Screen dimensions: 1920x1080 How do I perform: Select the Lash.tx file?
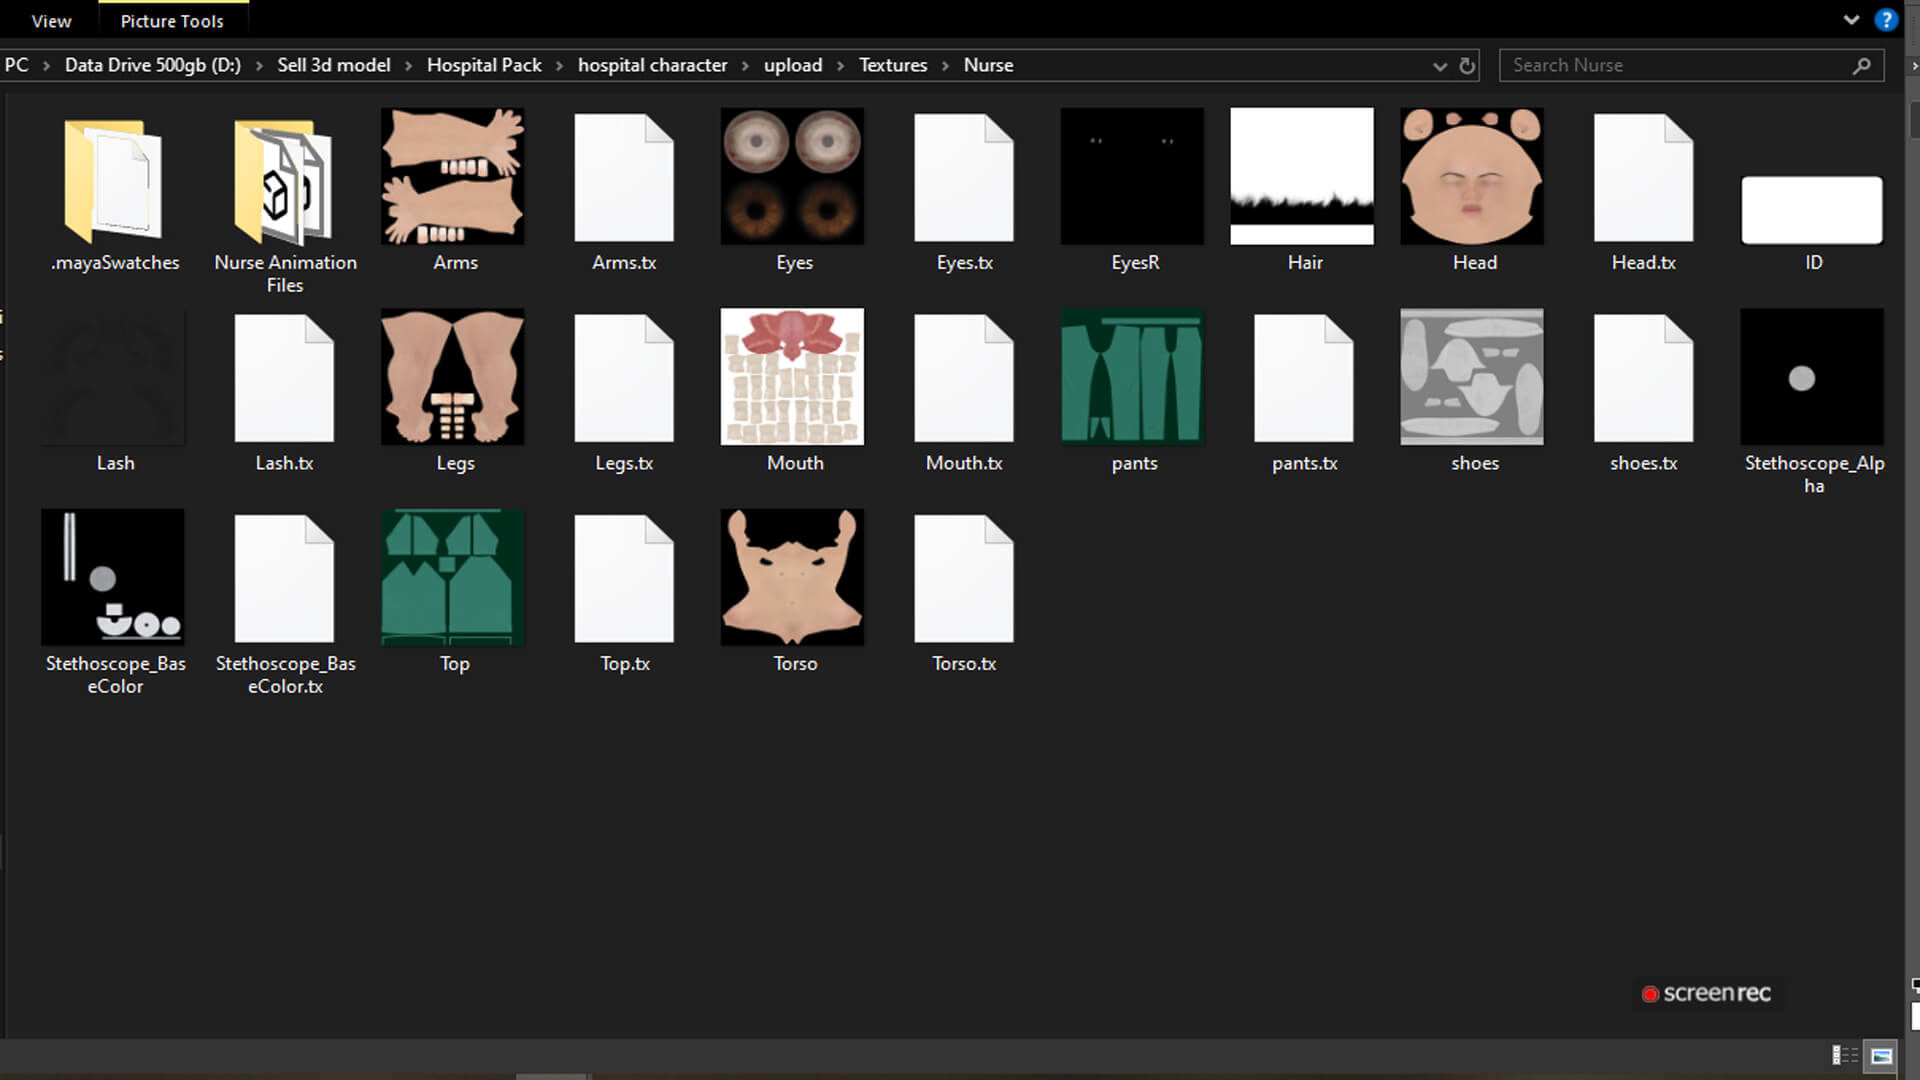tap(284, 378)
